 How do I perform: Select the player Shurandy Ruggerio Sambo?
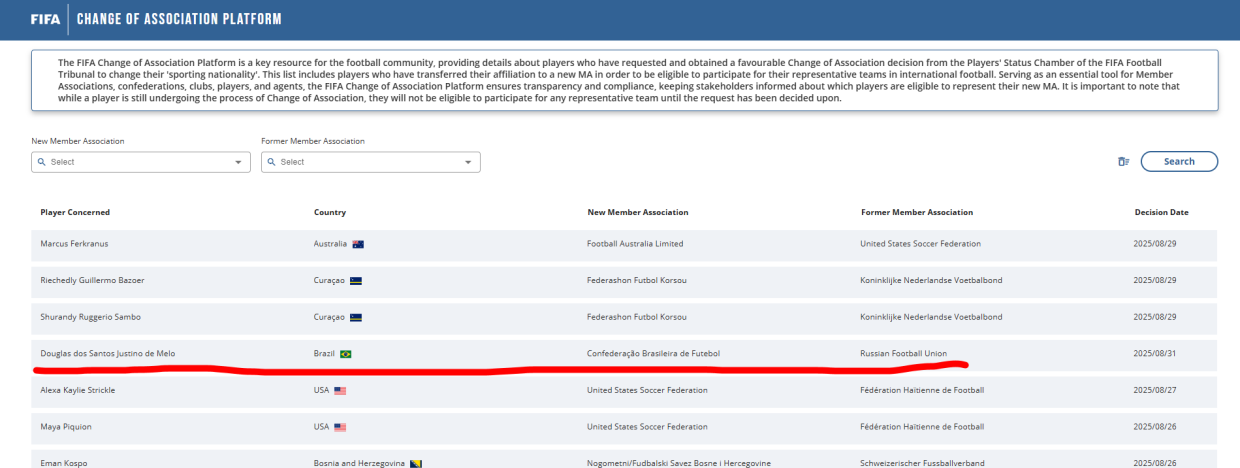pyautogui.click(x=91, y=317)
